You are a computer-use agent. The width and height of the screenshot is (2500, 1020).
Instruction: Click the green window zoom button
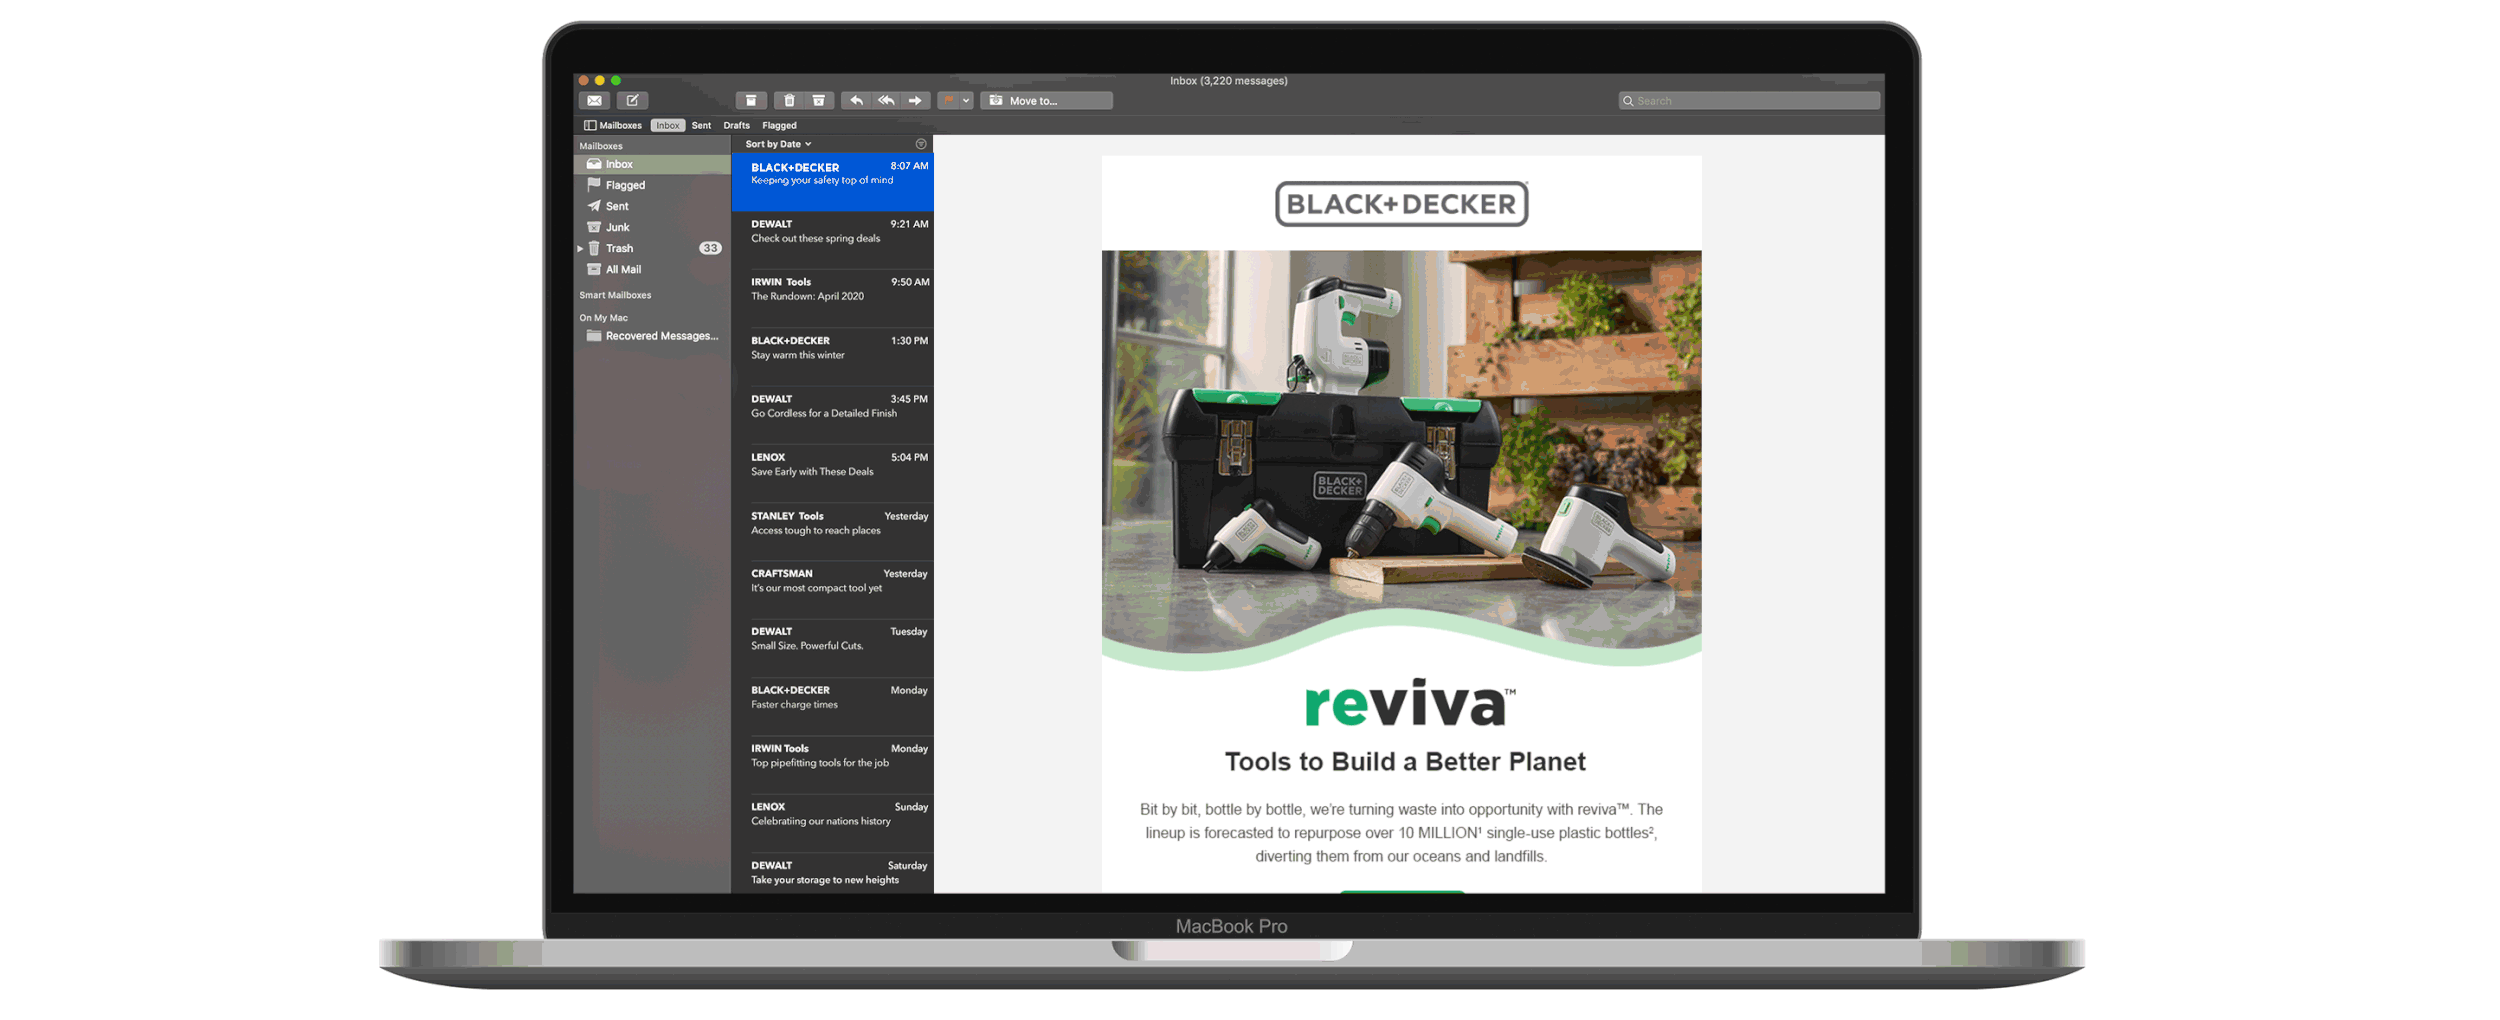616,80
